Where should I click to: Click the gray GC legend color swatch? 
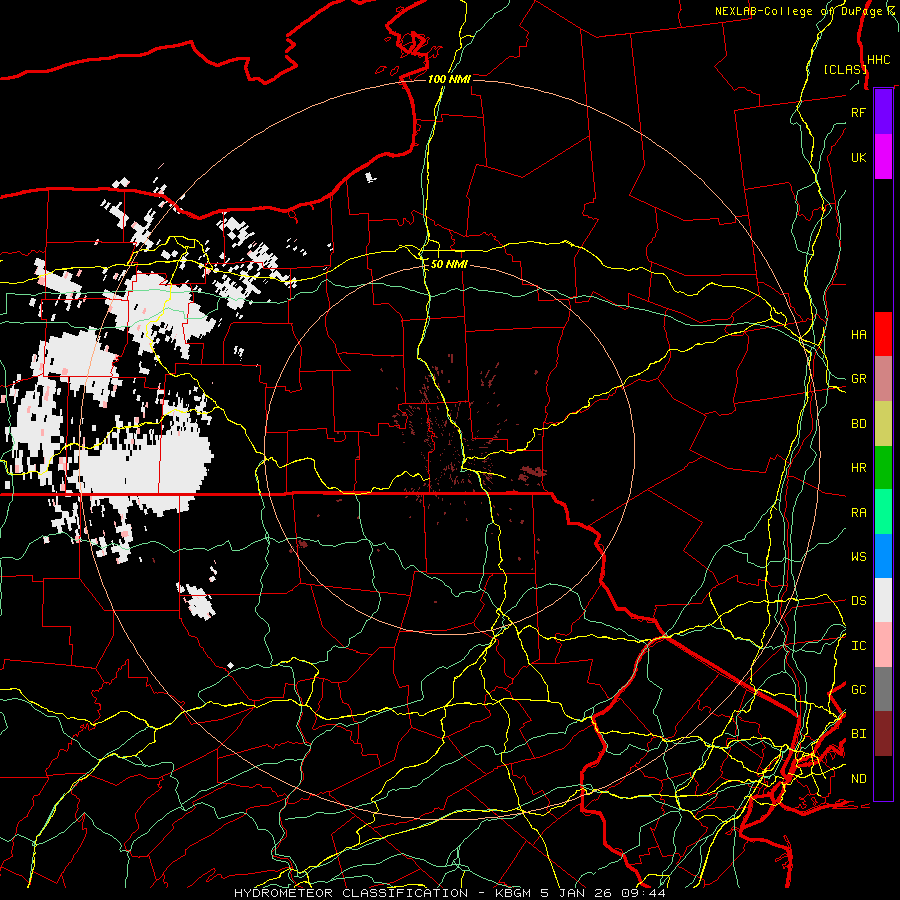pyautogui.click(x=883, y=689)
